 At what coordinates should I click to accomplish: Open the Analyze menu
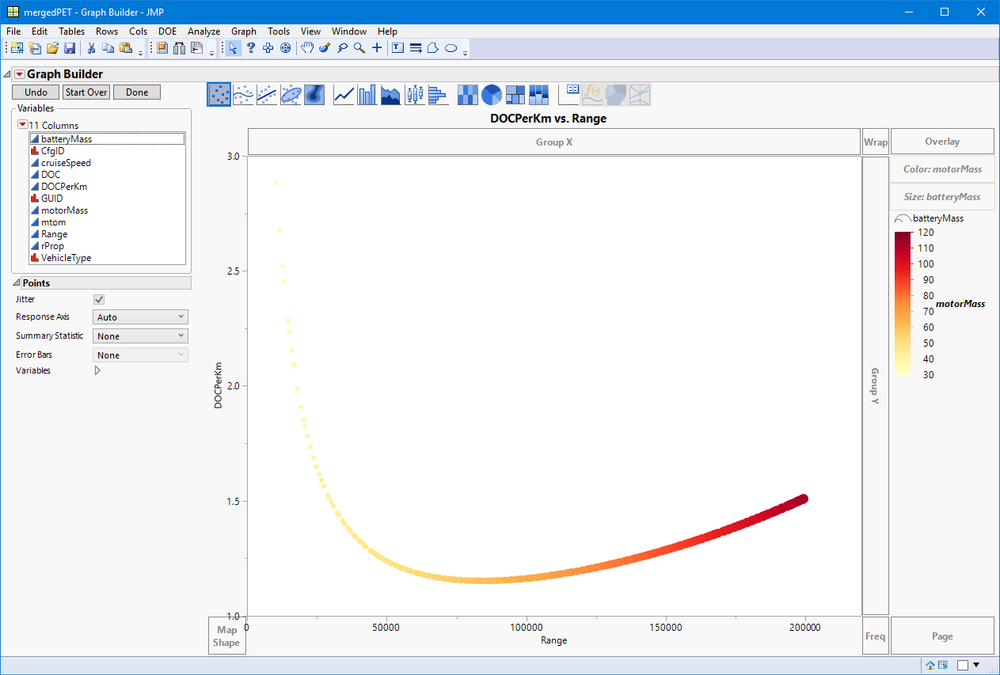pos(203,31)
